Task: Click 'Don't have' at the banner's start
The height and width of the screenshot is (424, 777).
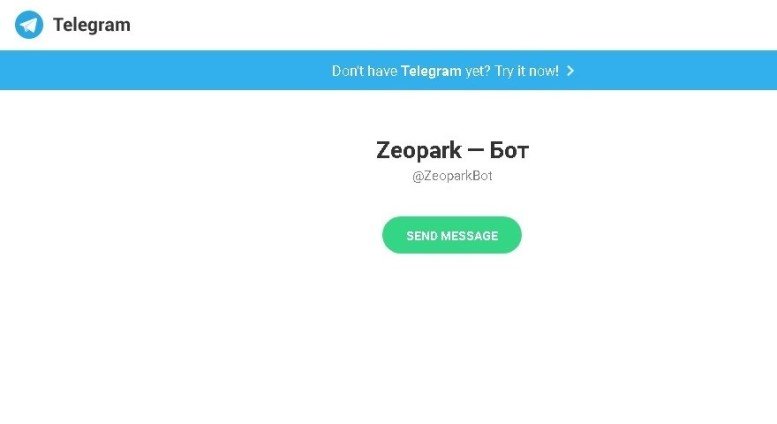Action: point(365,71)
